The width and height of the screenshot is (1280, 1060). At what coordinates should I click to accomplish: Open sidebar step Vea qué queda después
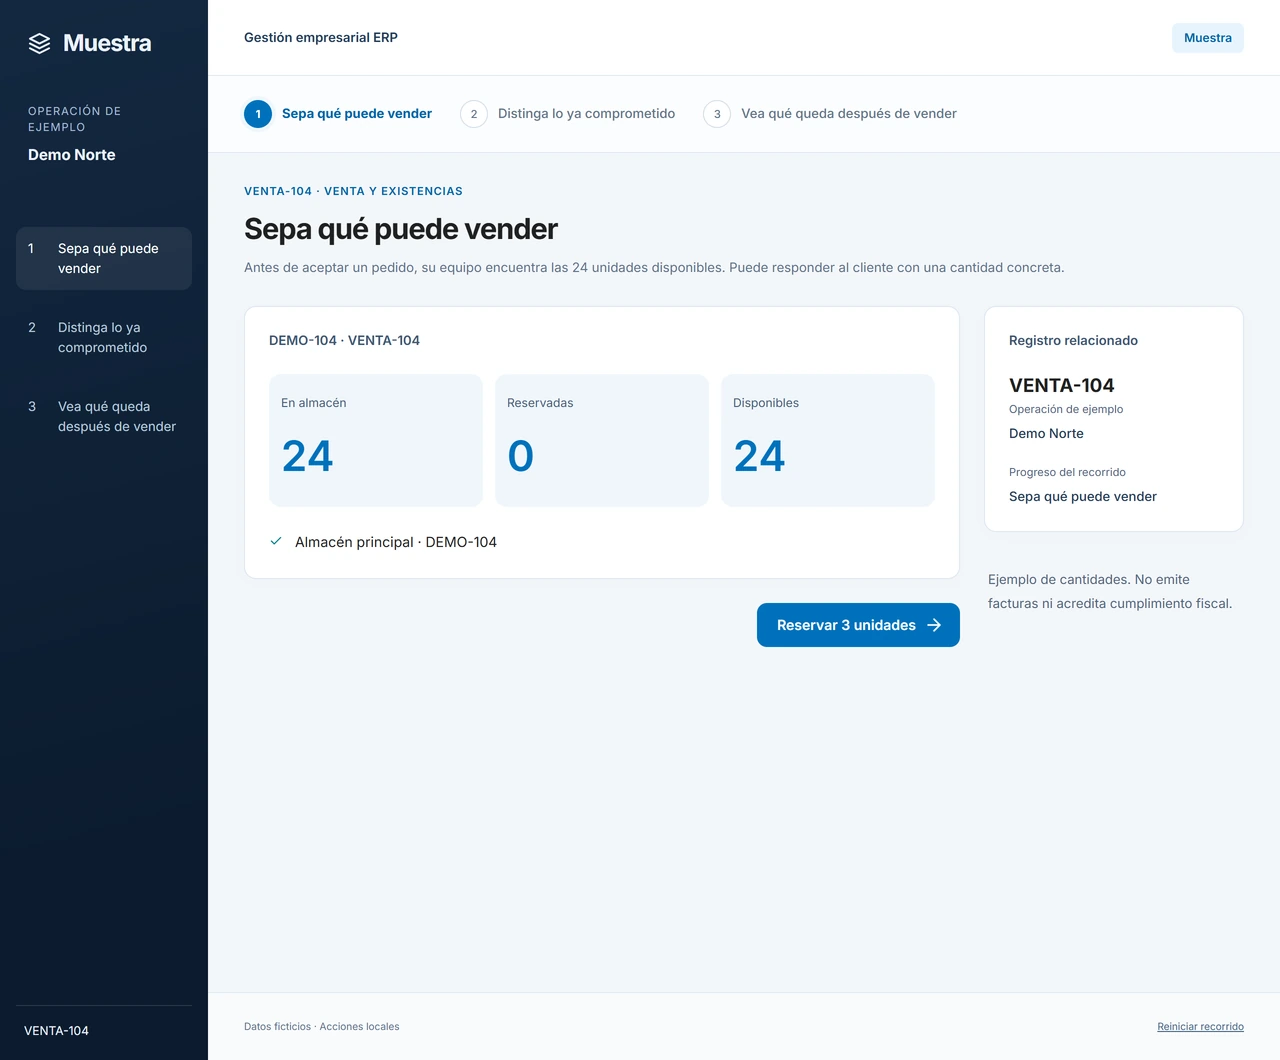[x=104, y=416]
